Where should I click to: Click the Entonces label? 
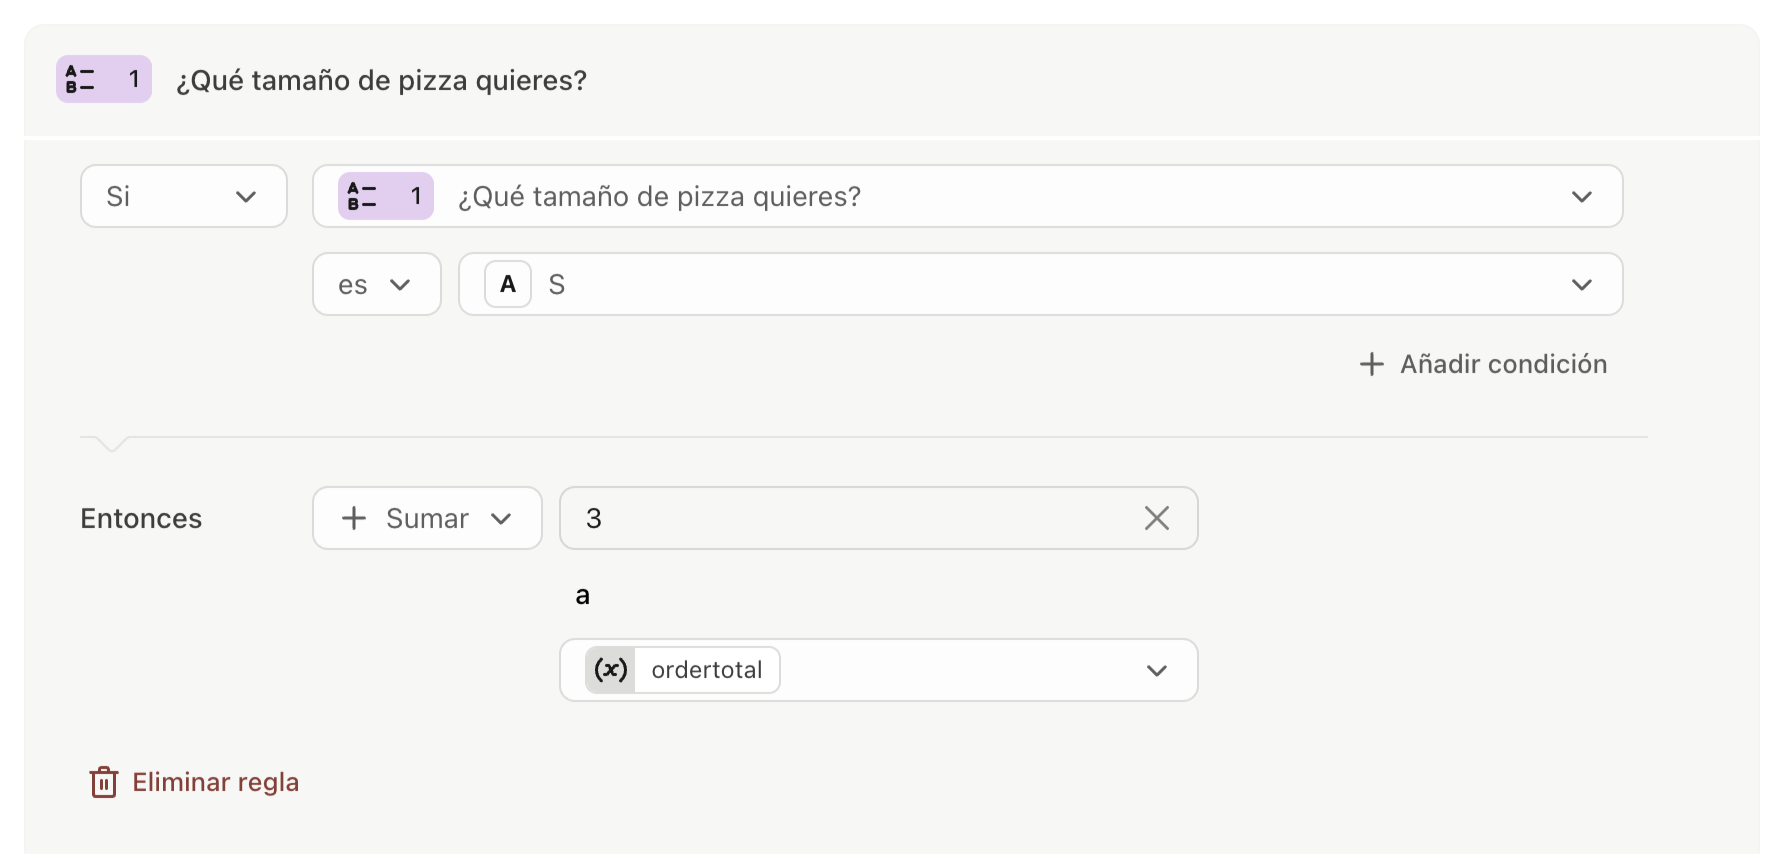pos(141,518)
